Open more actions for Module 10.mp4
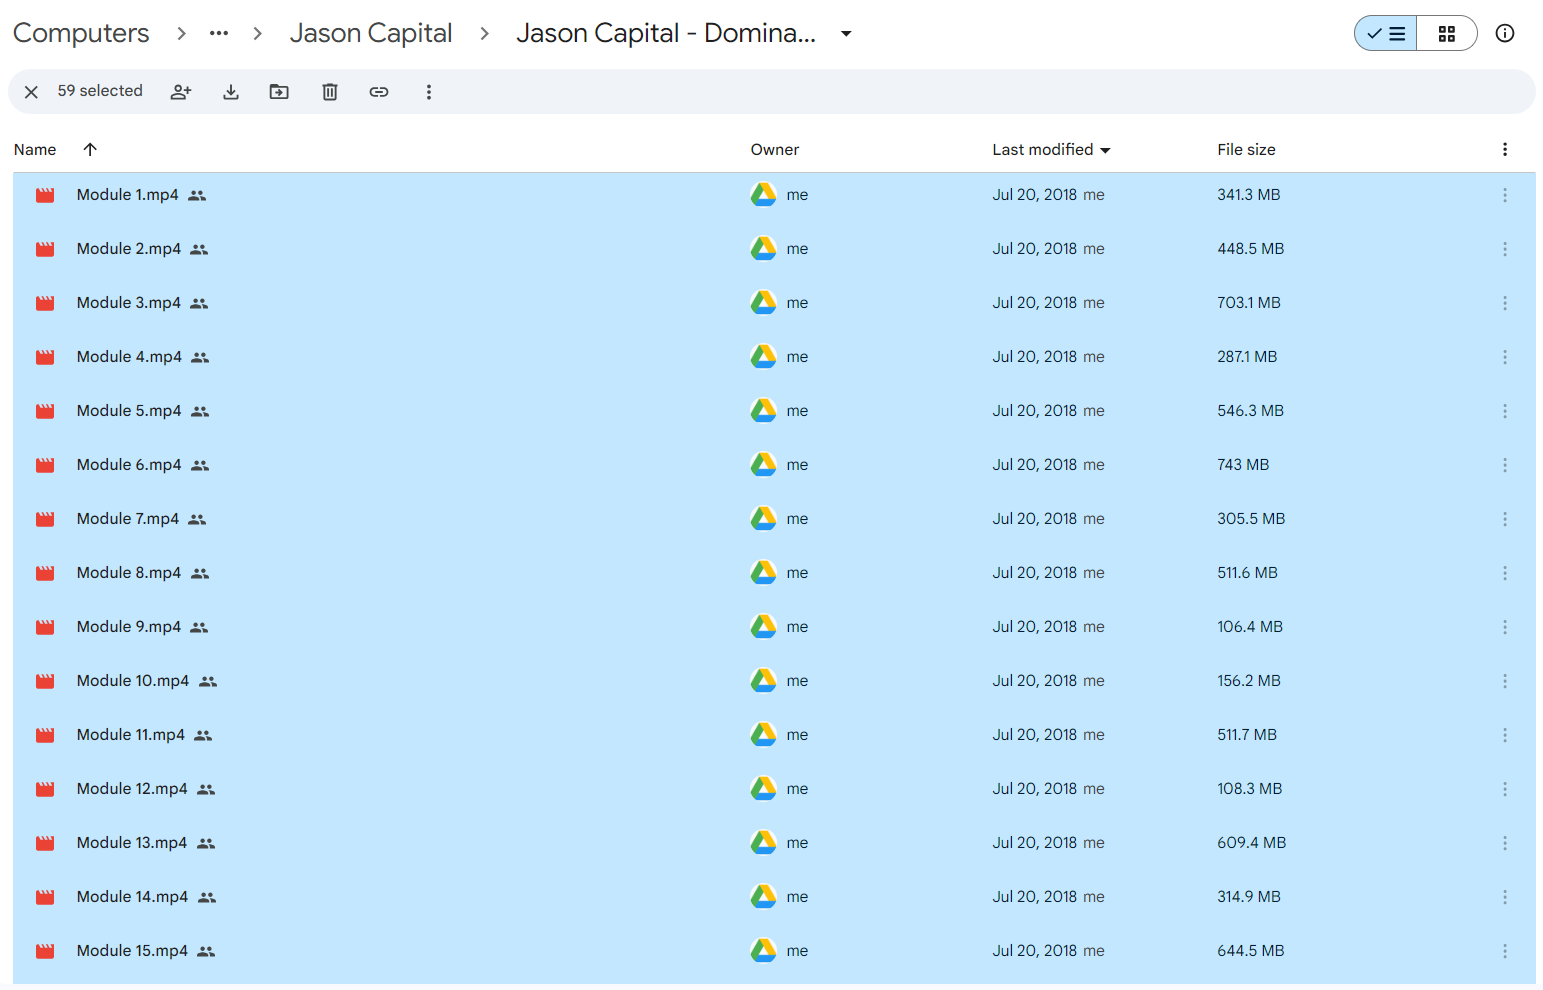1543x990 pixels. click(x=1505, y=682)
